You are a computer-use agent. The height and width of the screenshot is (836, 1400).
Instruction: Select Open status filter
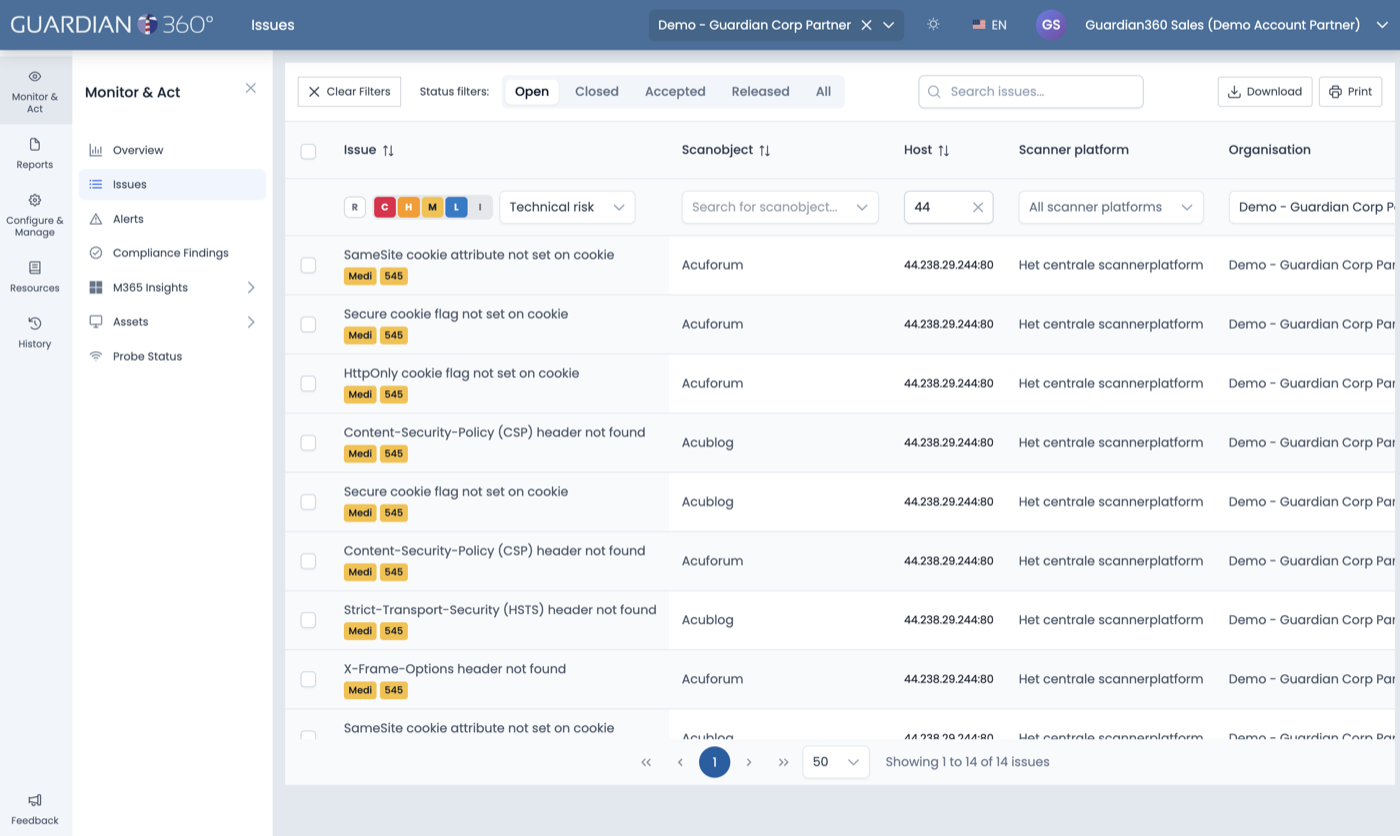pyautogui.click(x=532, y=91)
